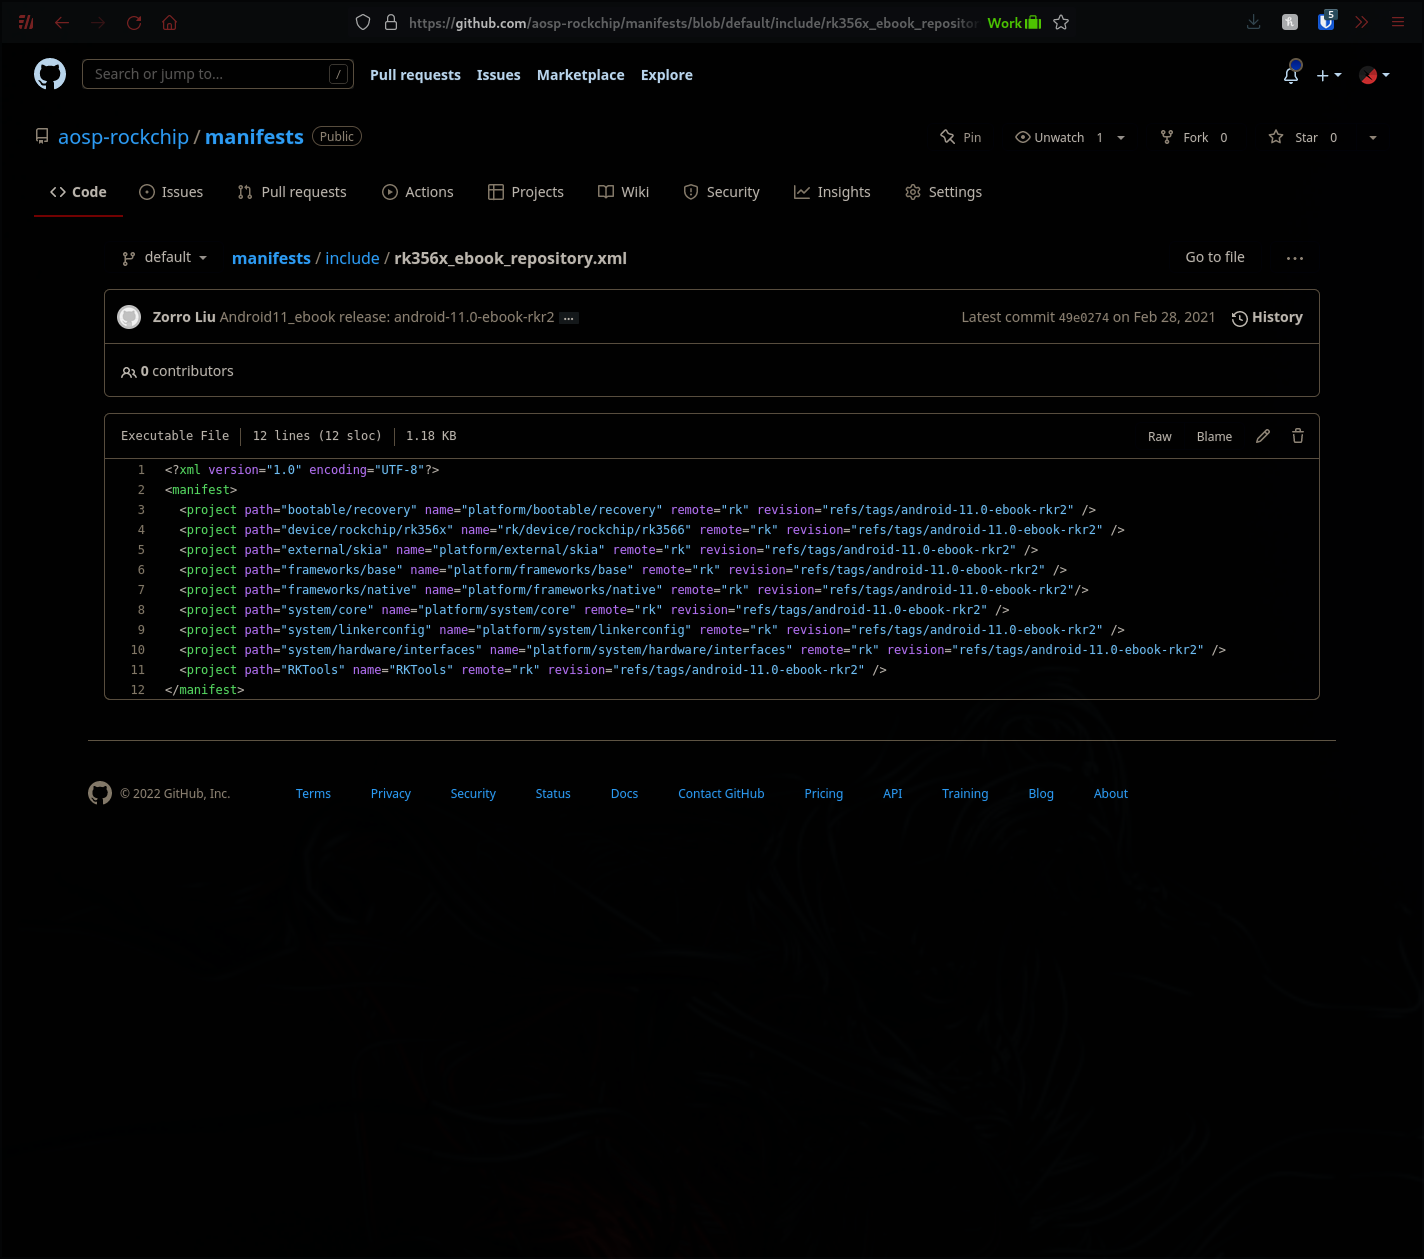Screen dimensions: 1424x1259
Task: Click the GitHub Octocat logo in header
Action: pyautogui.click(x=50, y=74)
